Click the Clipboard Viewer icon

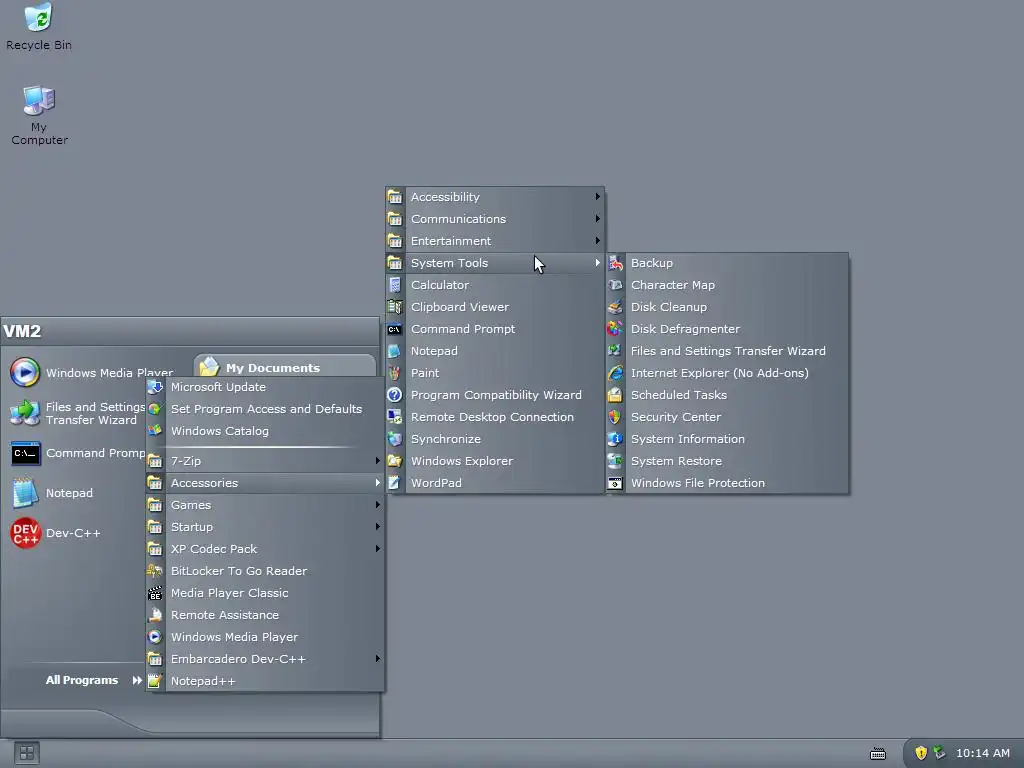point(394,307)
